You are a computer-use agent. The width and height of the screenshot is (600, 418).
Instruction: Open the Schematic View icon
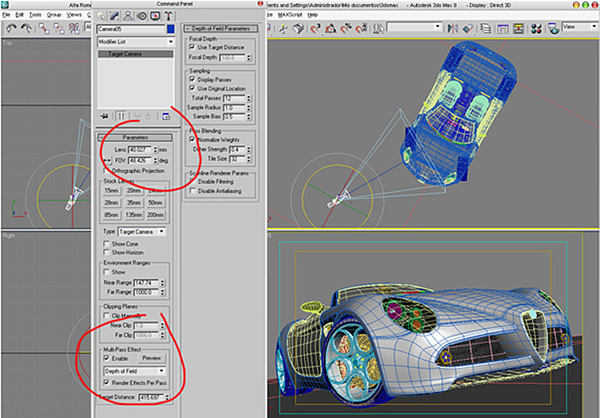pyautogui.click(x=518, y=28)
